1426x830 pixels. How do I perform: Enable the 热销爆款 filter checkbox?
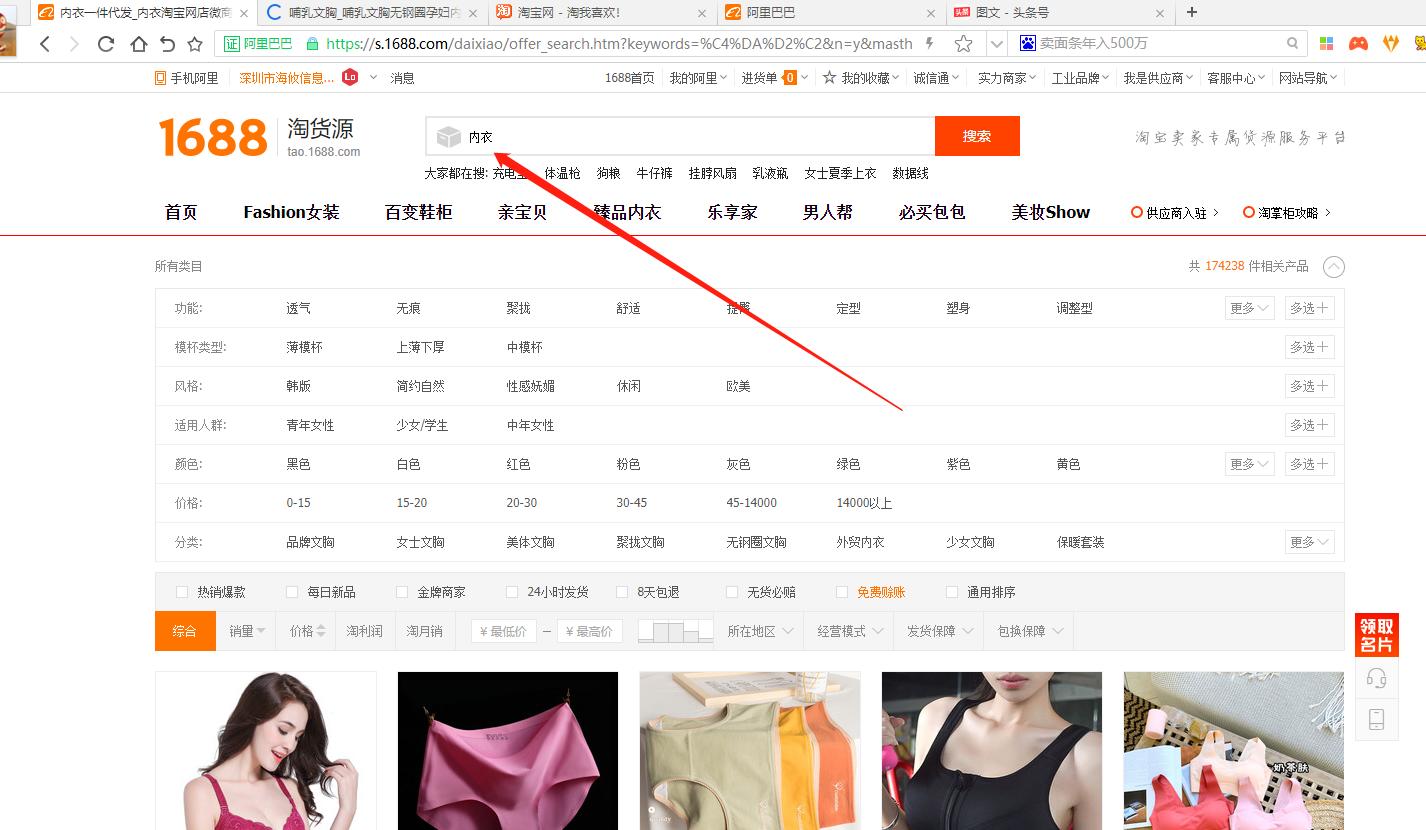(182, 591)
